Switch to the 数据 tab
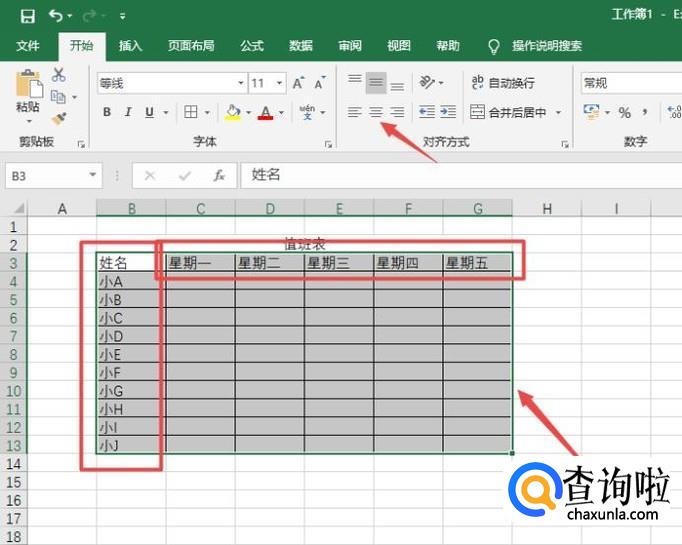This screenshot has width=682, height=545. pos(301,46)
